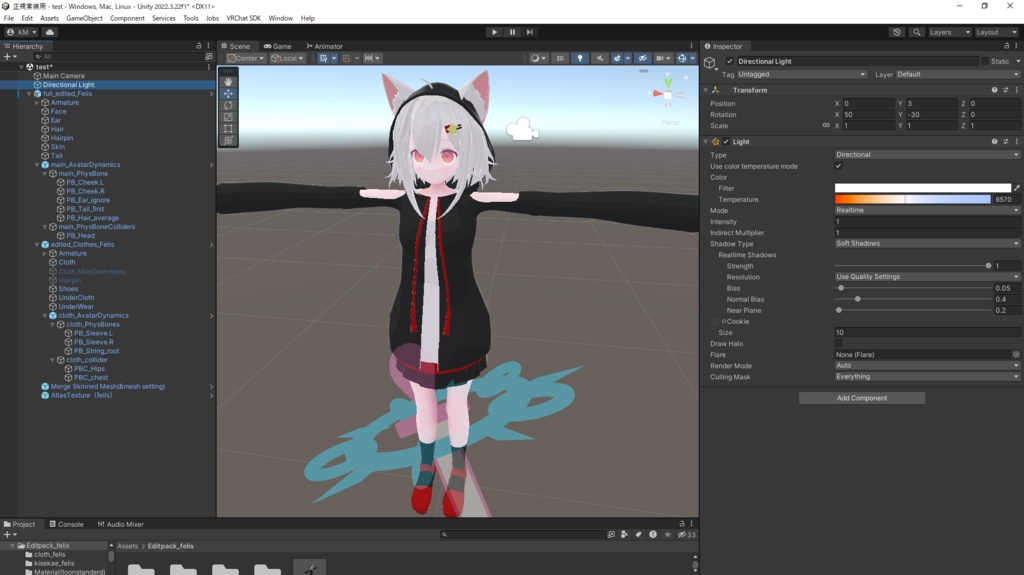Toggle scene audio icon
The image size is (1024, 575).
point(600,58)
